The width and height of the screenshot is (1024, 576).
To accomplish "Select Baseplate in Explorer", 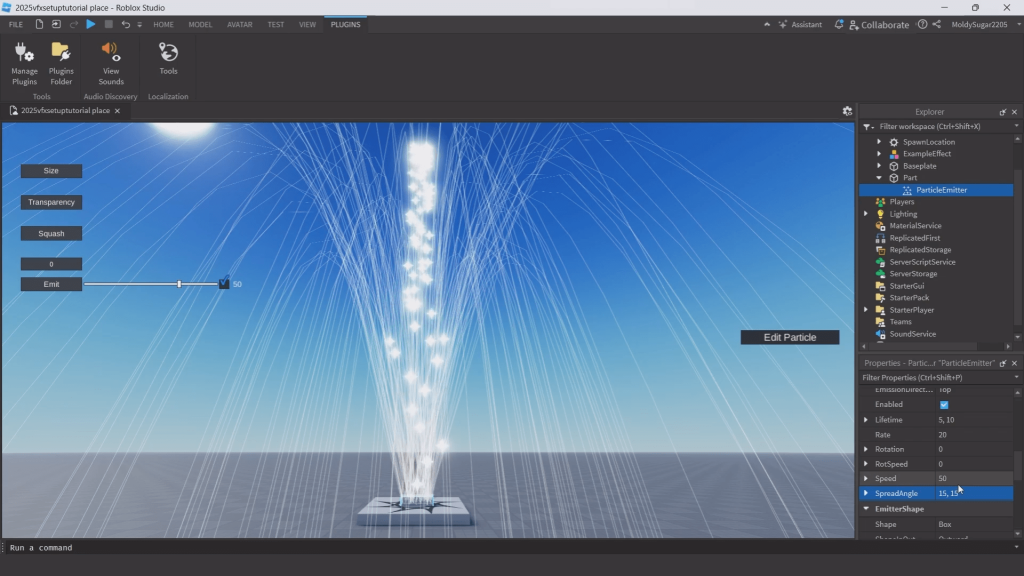I will (919, 166).
